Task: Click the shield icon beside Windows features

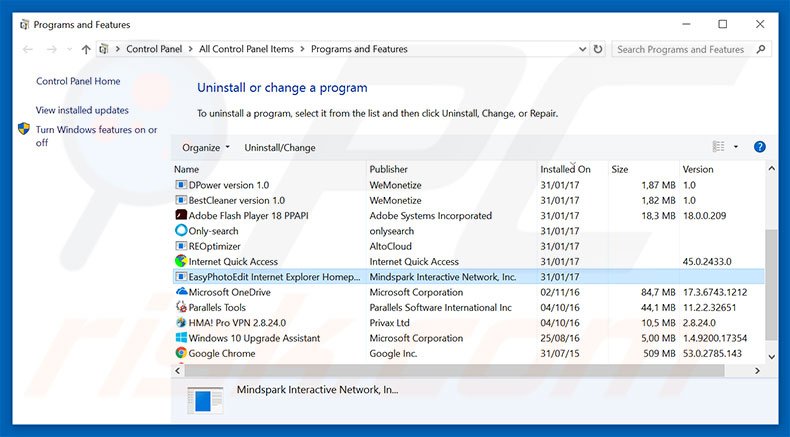Action: pyautogui.click(x=24, y=129)
